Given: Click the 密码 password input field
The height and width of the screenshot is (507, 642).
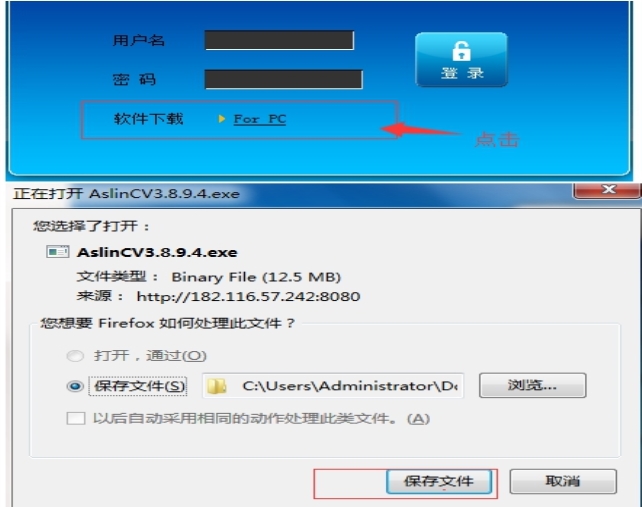Looking at the screenshot, I should pos(283,79).
